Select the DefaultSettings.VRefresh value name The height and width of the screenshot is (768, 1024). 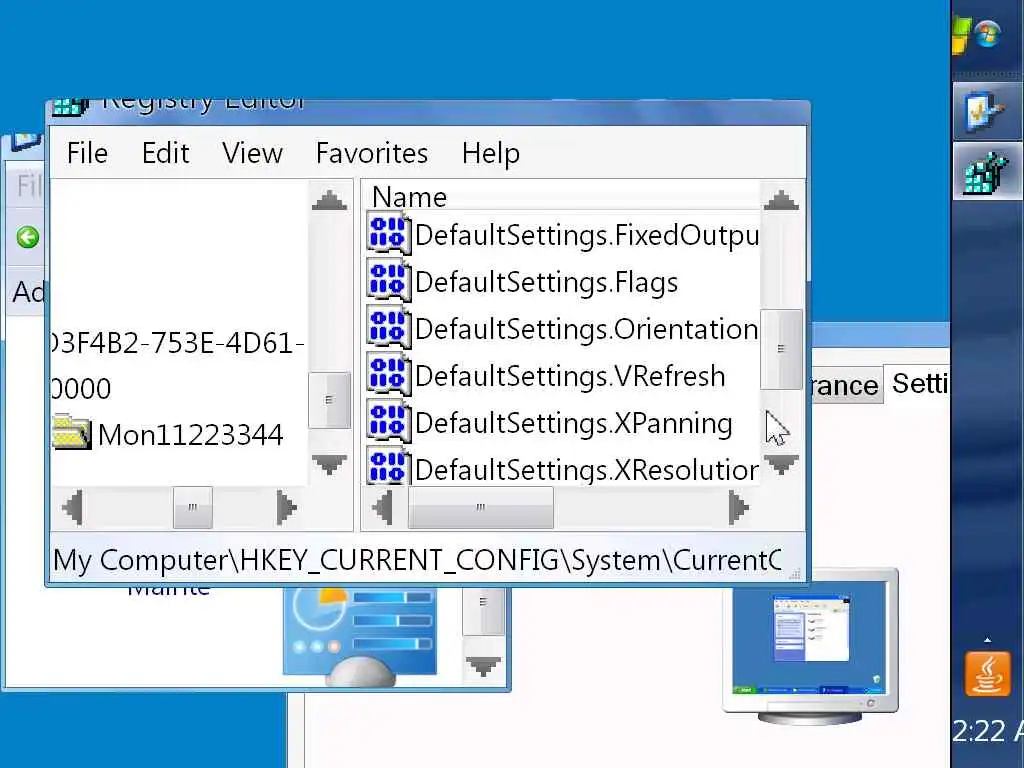click(570, 376)
